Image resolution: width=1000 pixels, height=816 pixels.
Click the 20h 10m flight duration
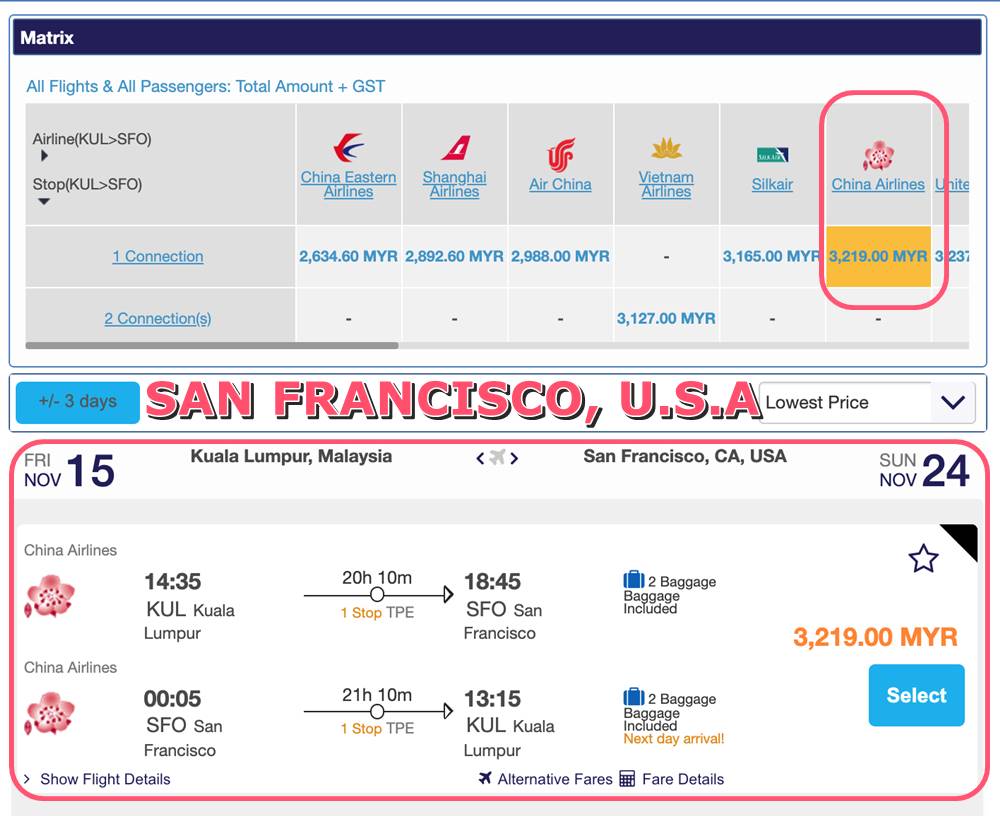377,578
